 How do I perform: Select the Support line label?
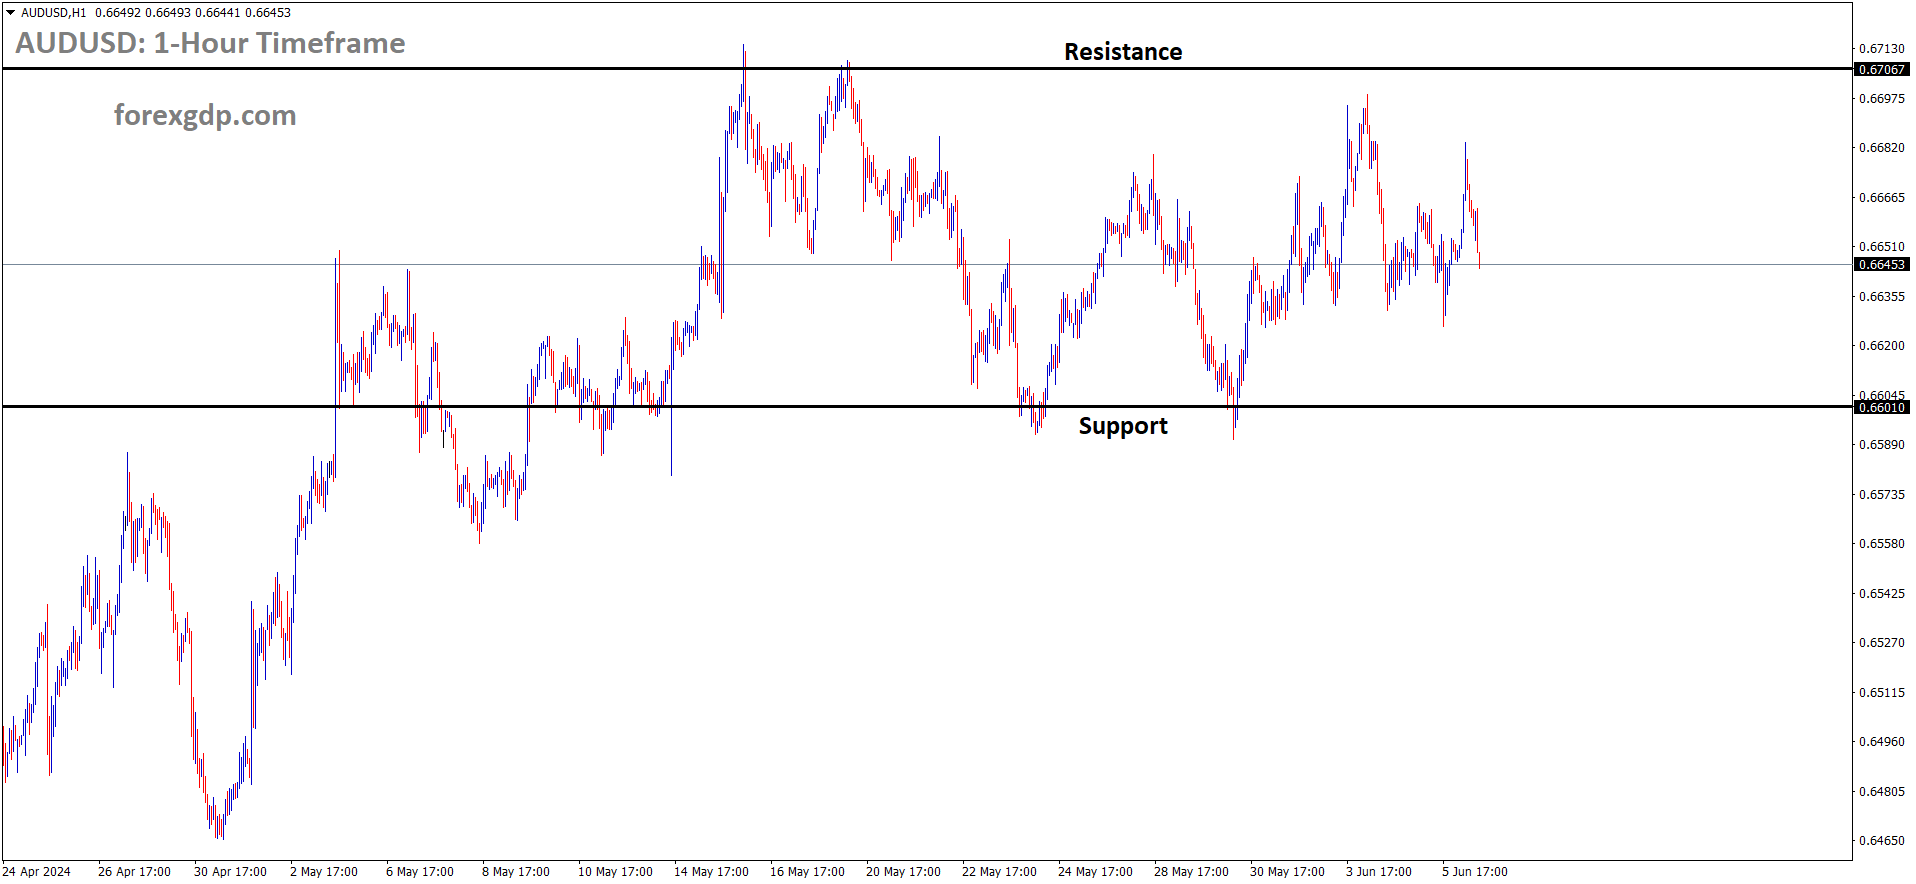(1122, 426)
